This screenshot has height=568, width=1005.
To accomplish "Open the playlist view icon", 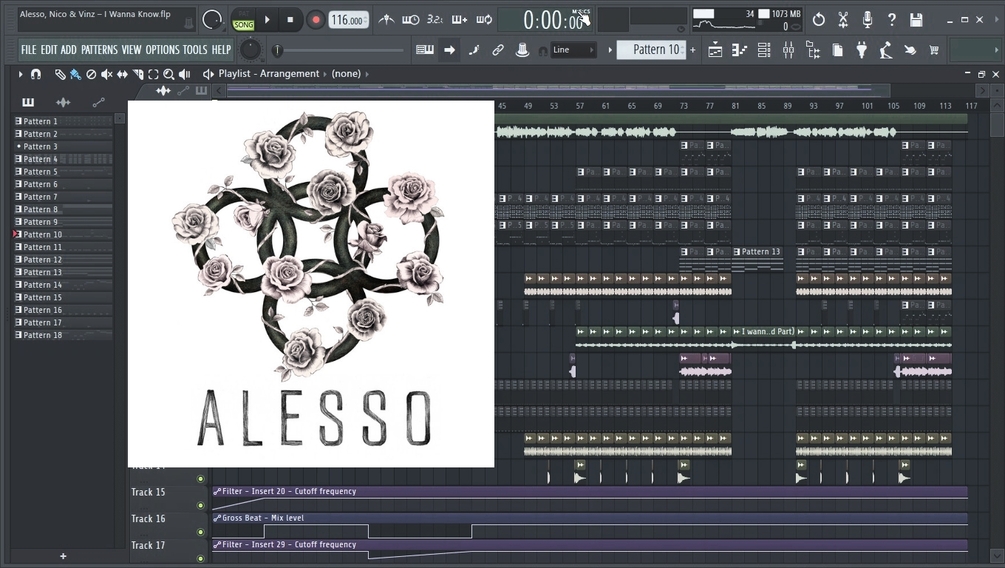I will [715, 50].
